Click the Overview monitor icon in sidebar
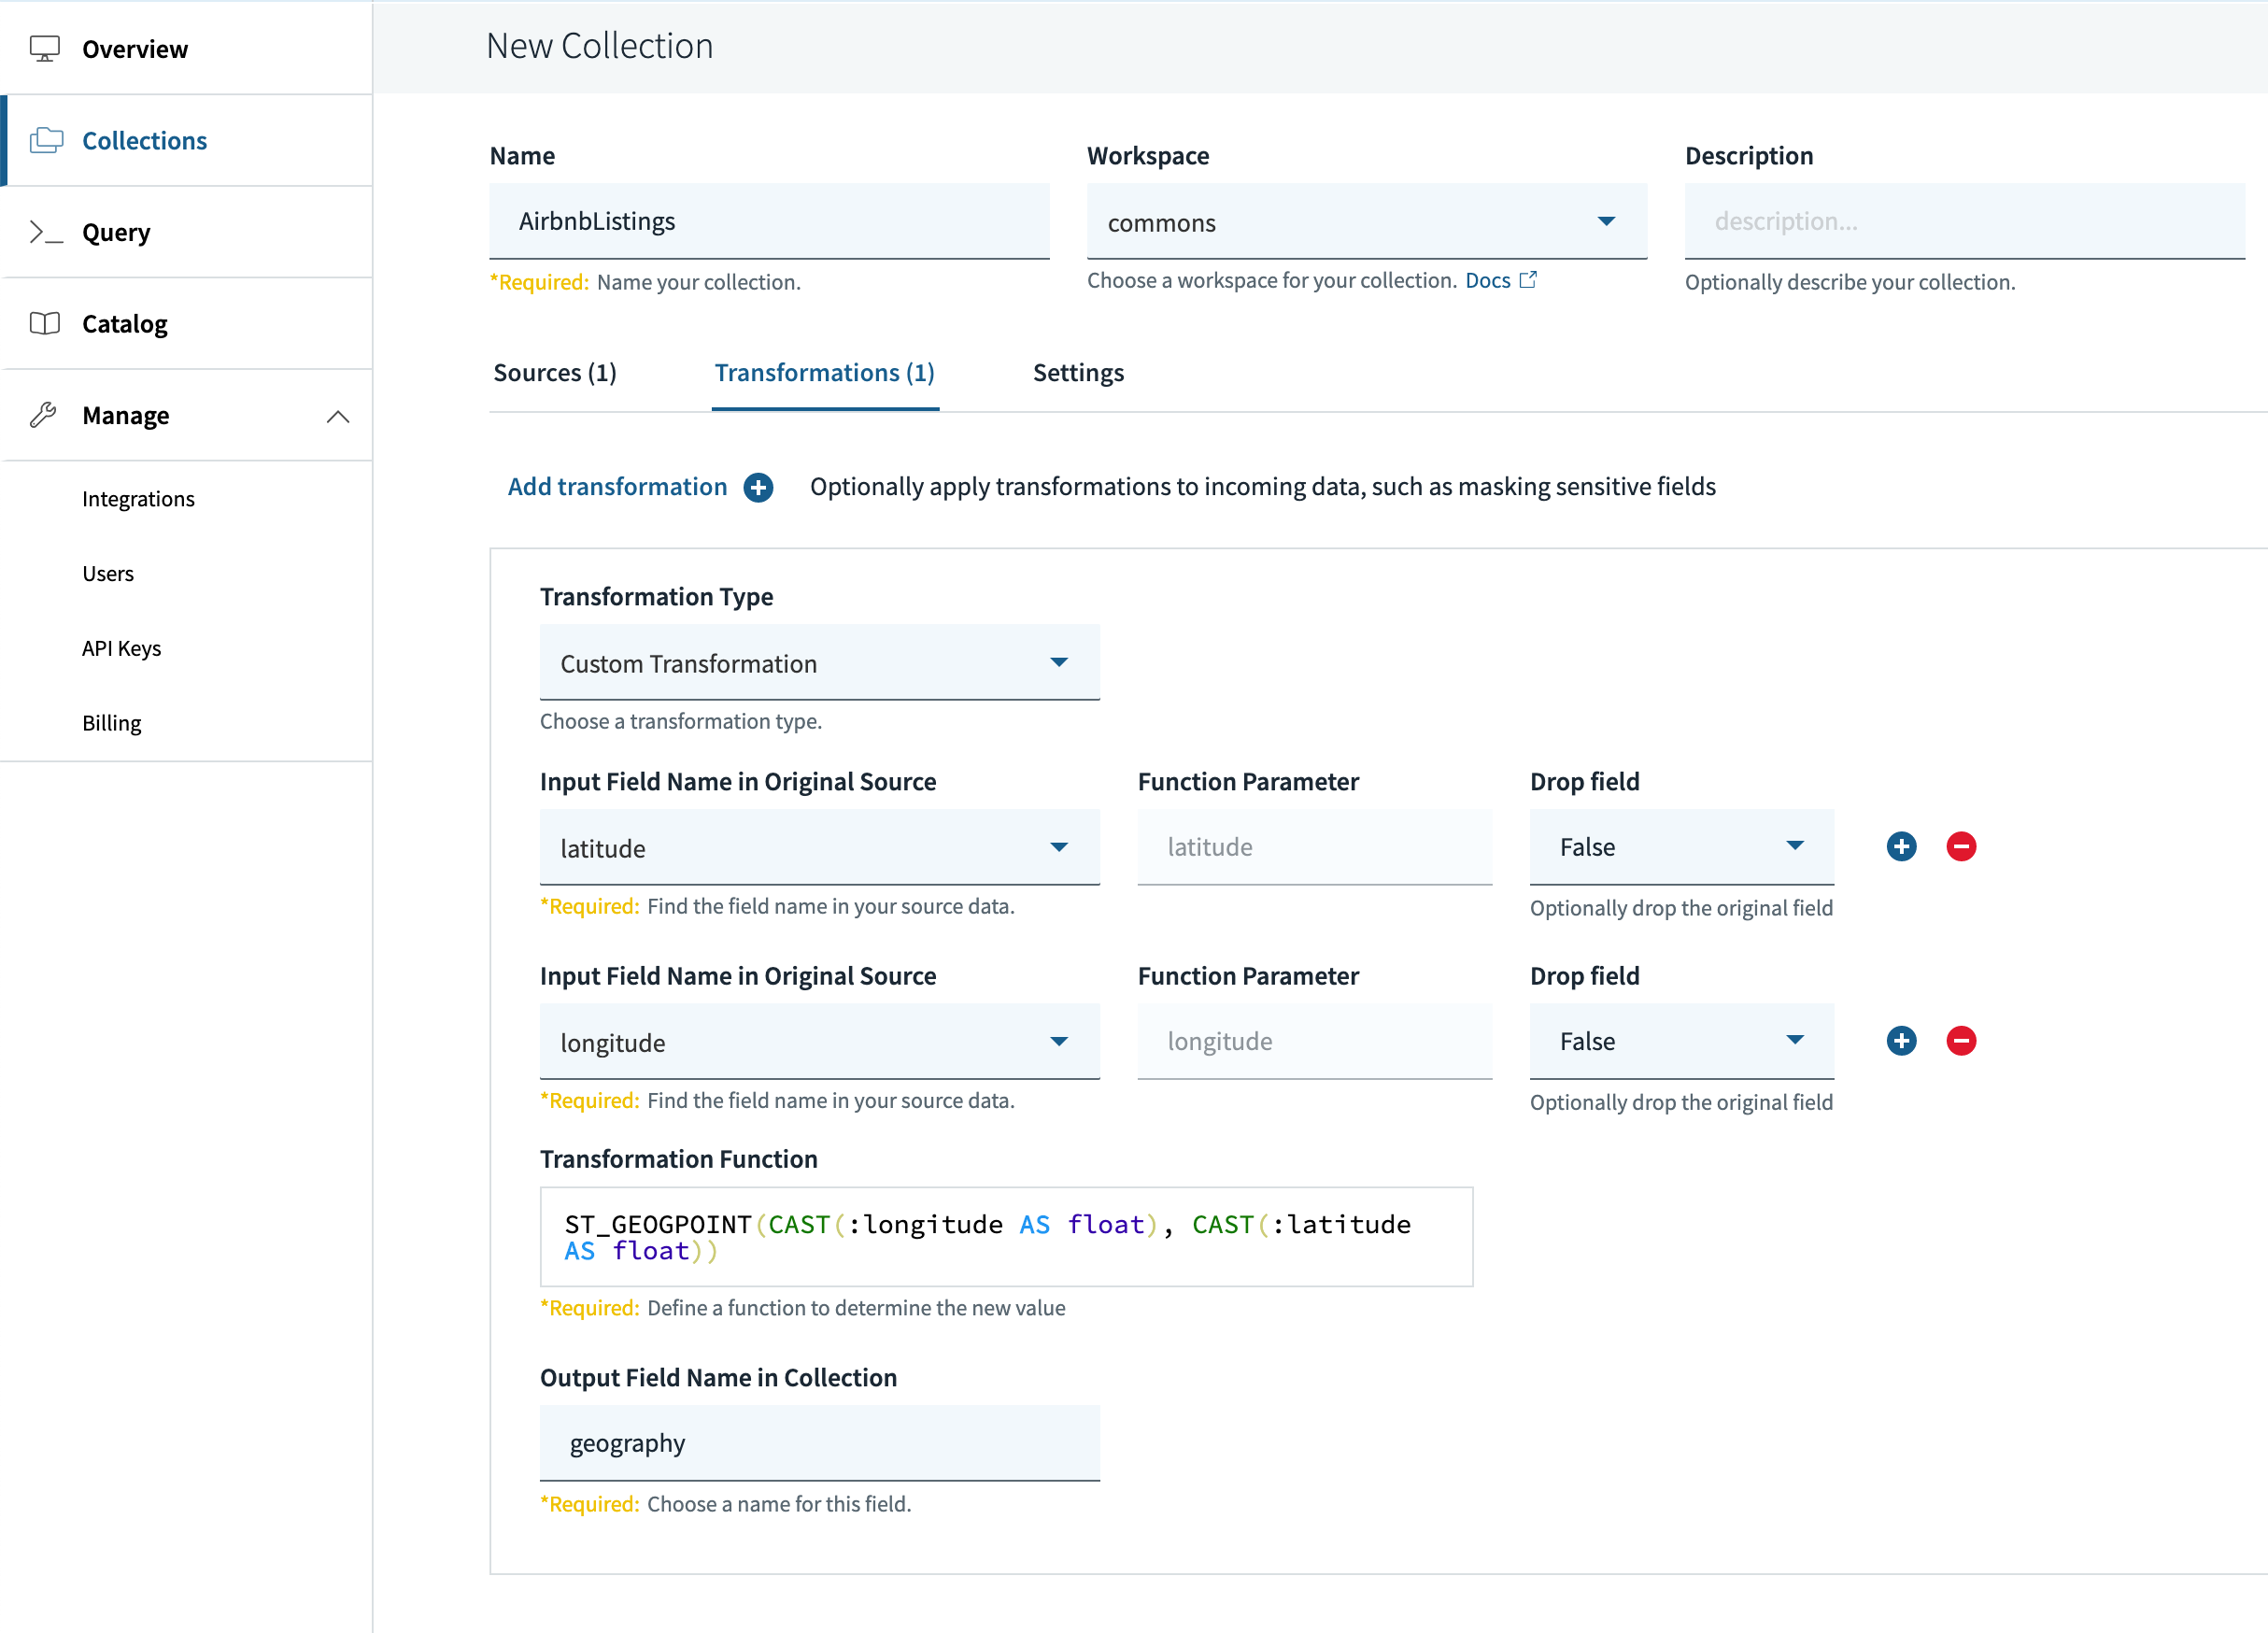 click(x=45, y=48)
